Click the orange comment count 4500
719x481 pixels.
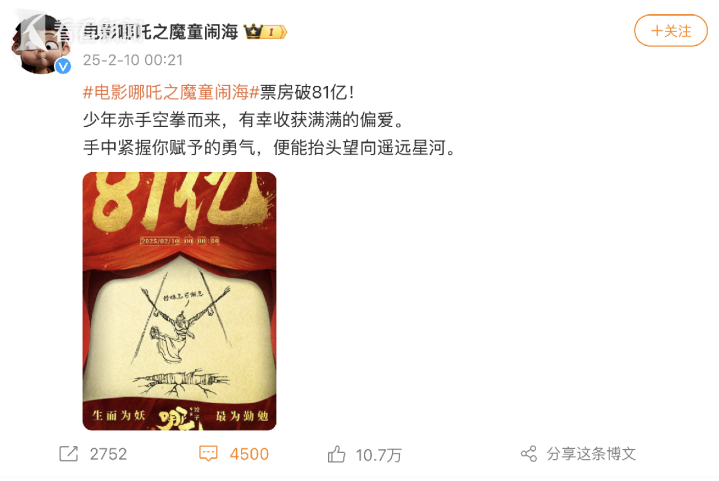pyautogui.click(x=249, y=454)
